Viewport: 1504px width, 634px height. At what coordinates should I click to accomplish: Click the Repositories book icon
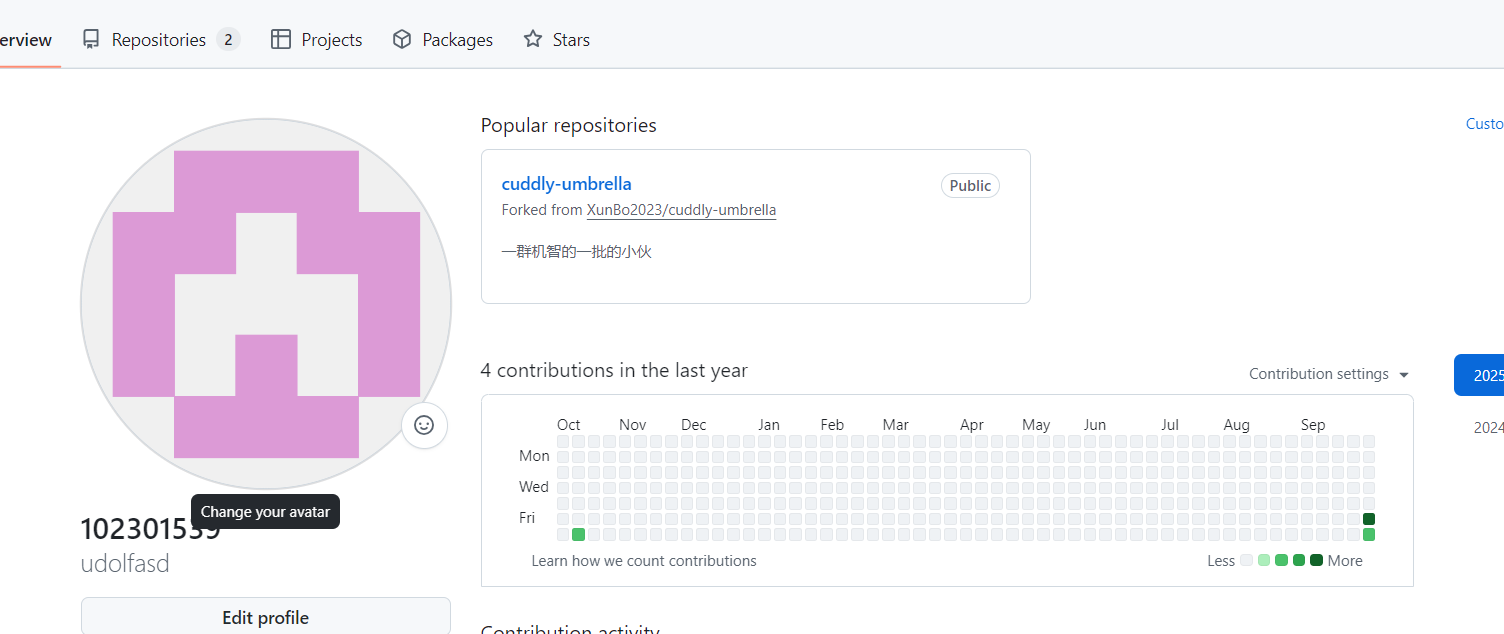click(x=91, y=40)
